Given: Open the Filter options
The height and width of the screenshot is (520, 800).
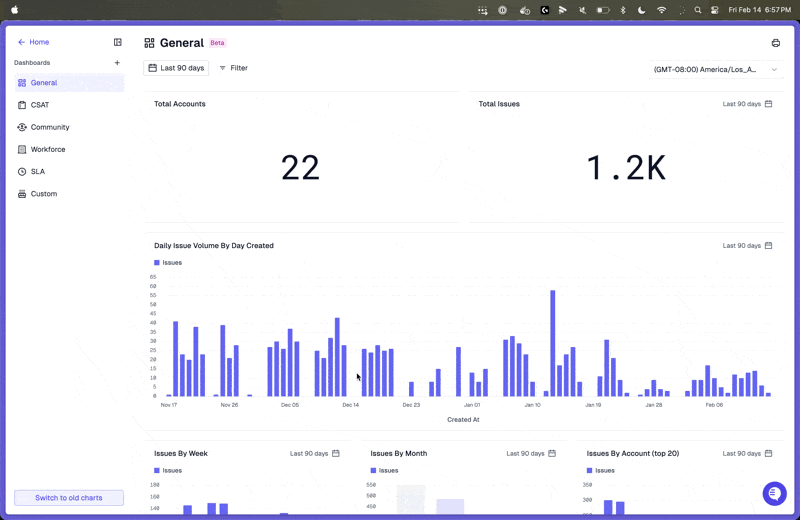Looking at the screenshot, I should [x=233, y=68].
